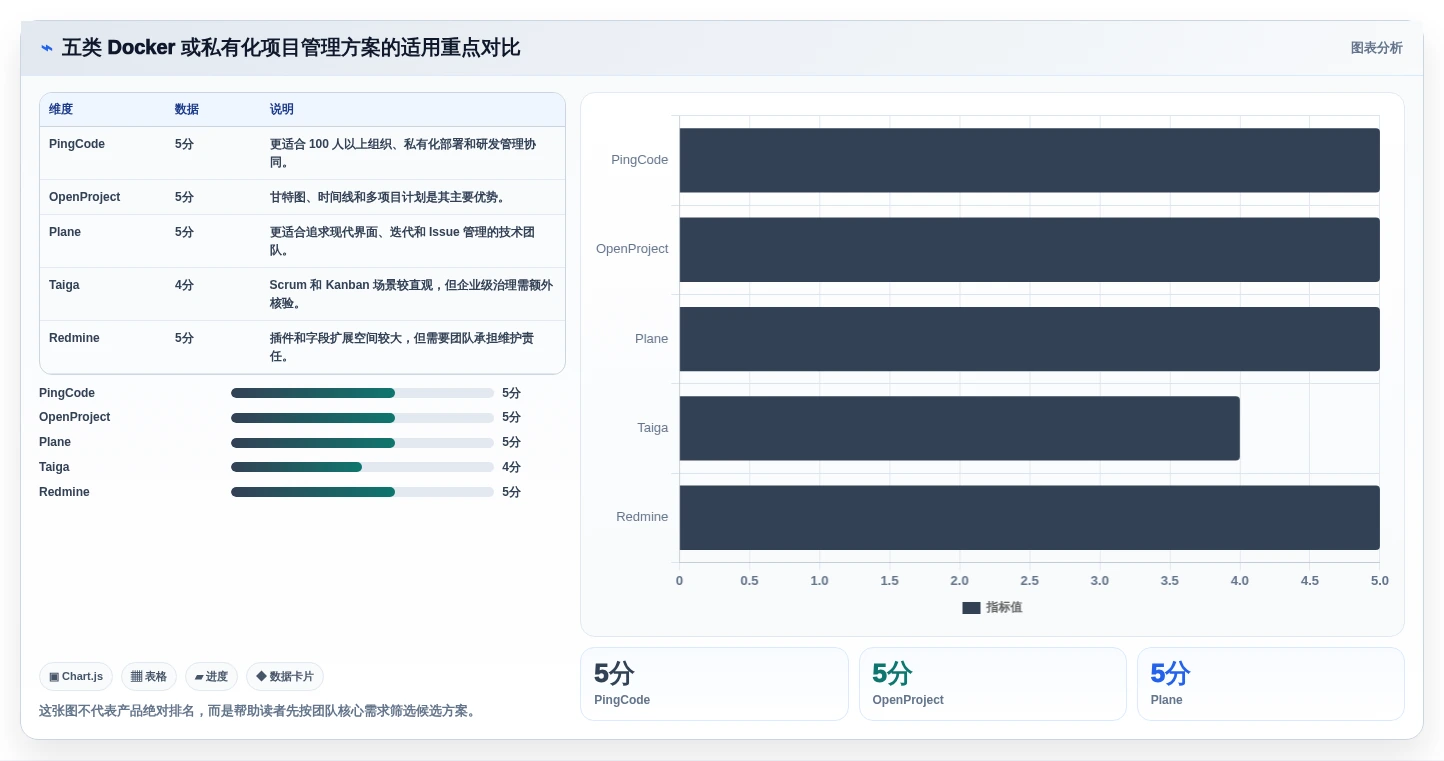Click the Taiga bar in the chart
Viewport: 1444px width, 761px height.
(959, 428)
